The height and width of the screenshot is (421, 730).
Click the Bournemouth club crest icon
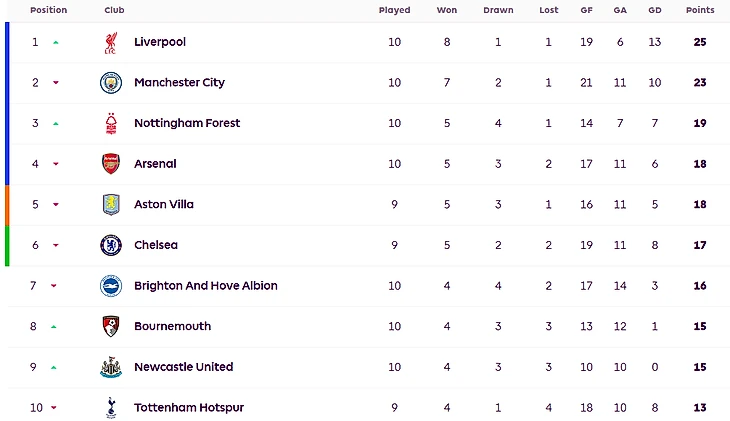pos(110,326)
